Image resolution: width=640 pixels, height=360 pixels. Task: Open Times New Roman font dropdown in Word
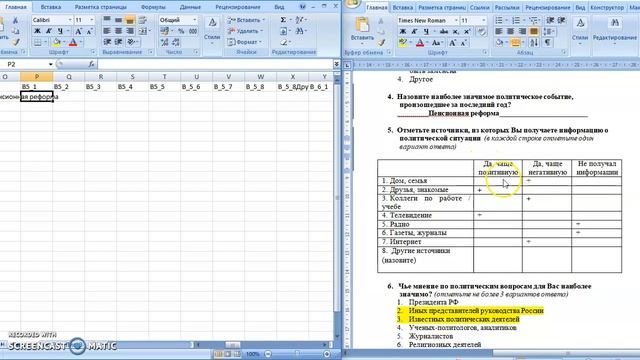click(456, 20)
